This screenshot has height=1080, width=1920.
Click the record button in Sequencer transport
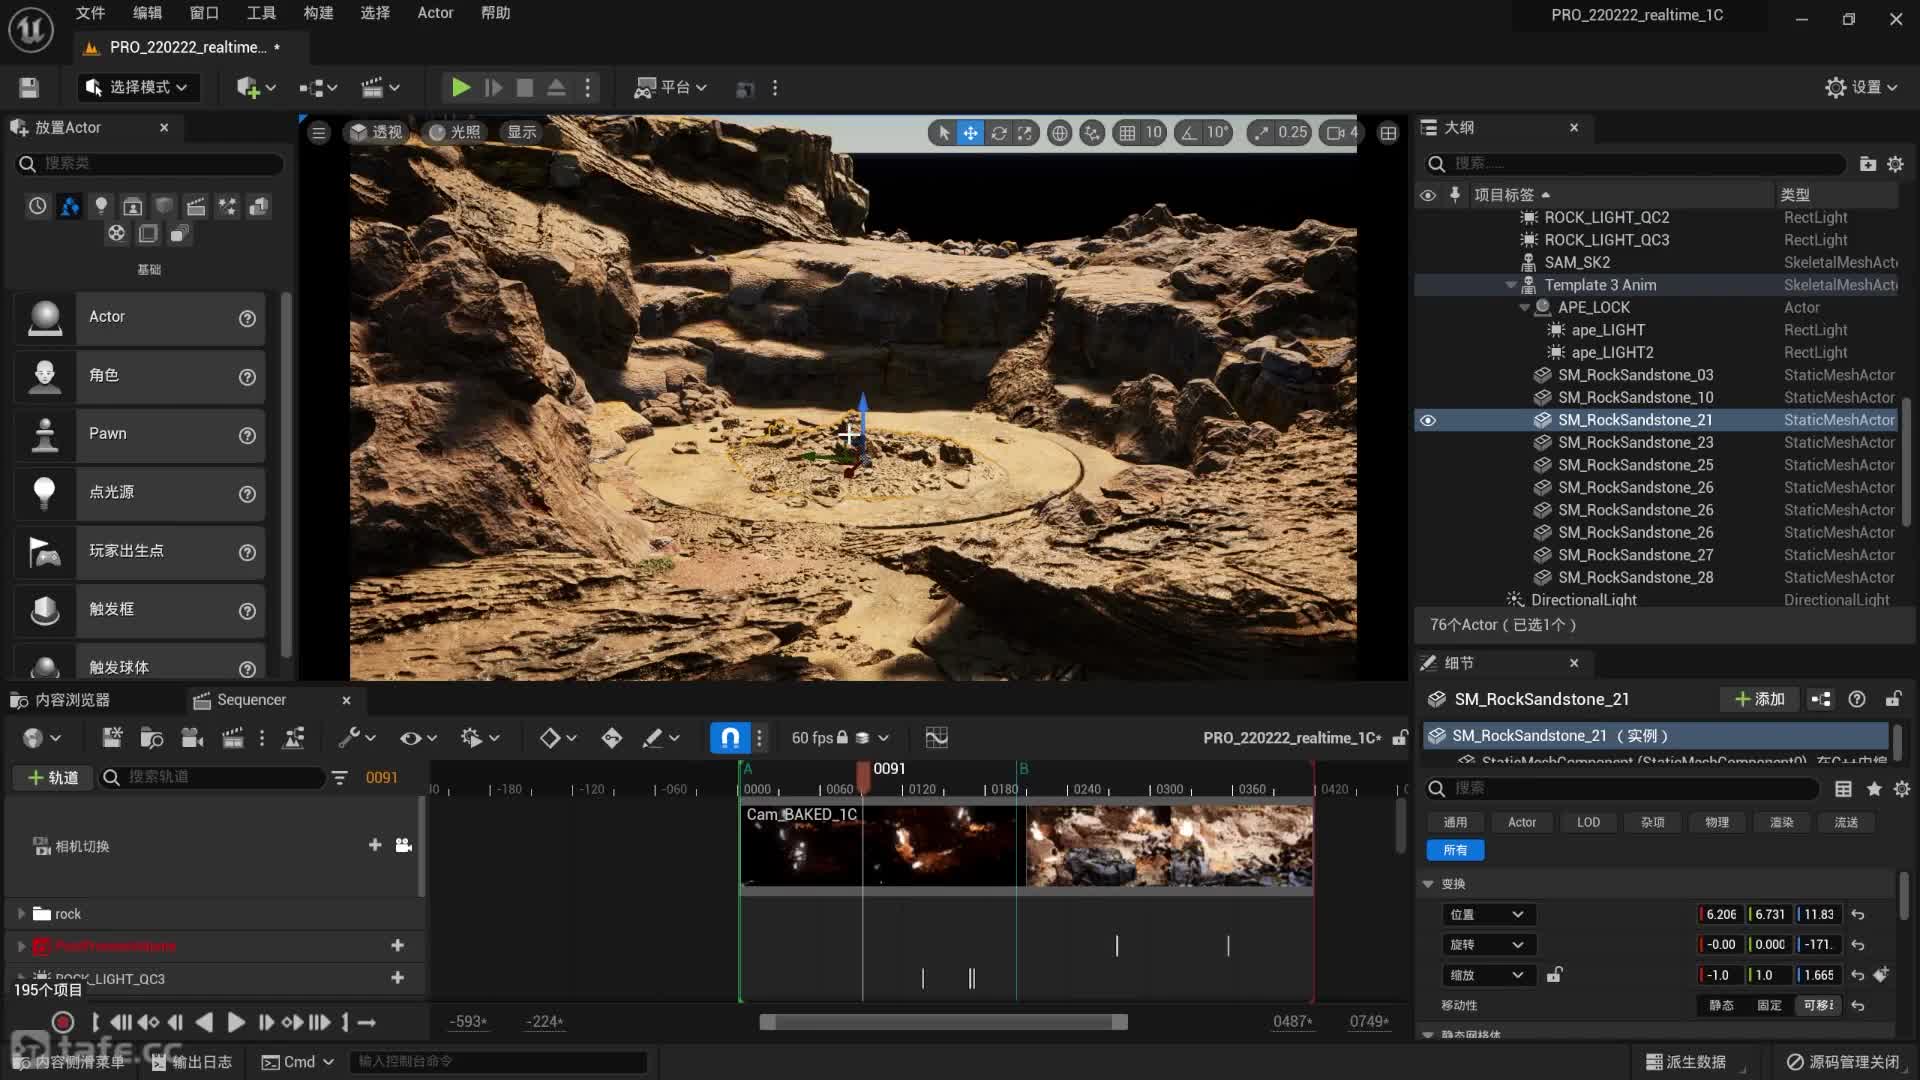pos(62,1022)
